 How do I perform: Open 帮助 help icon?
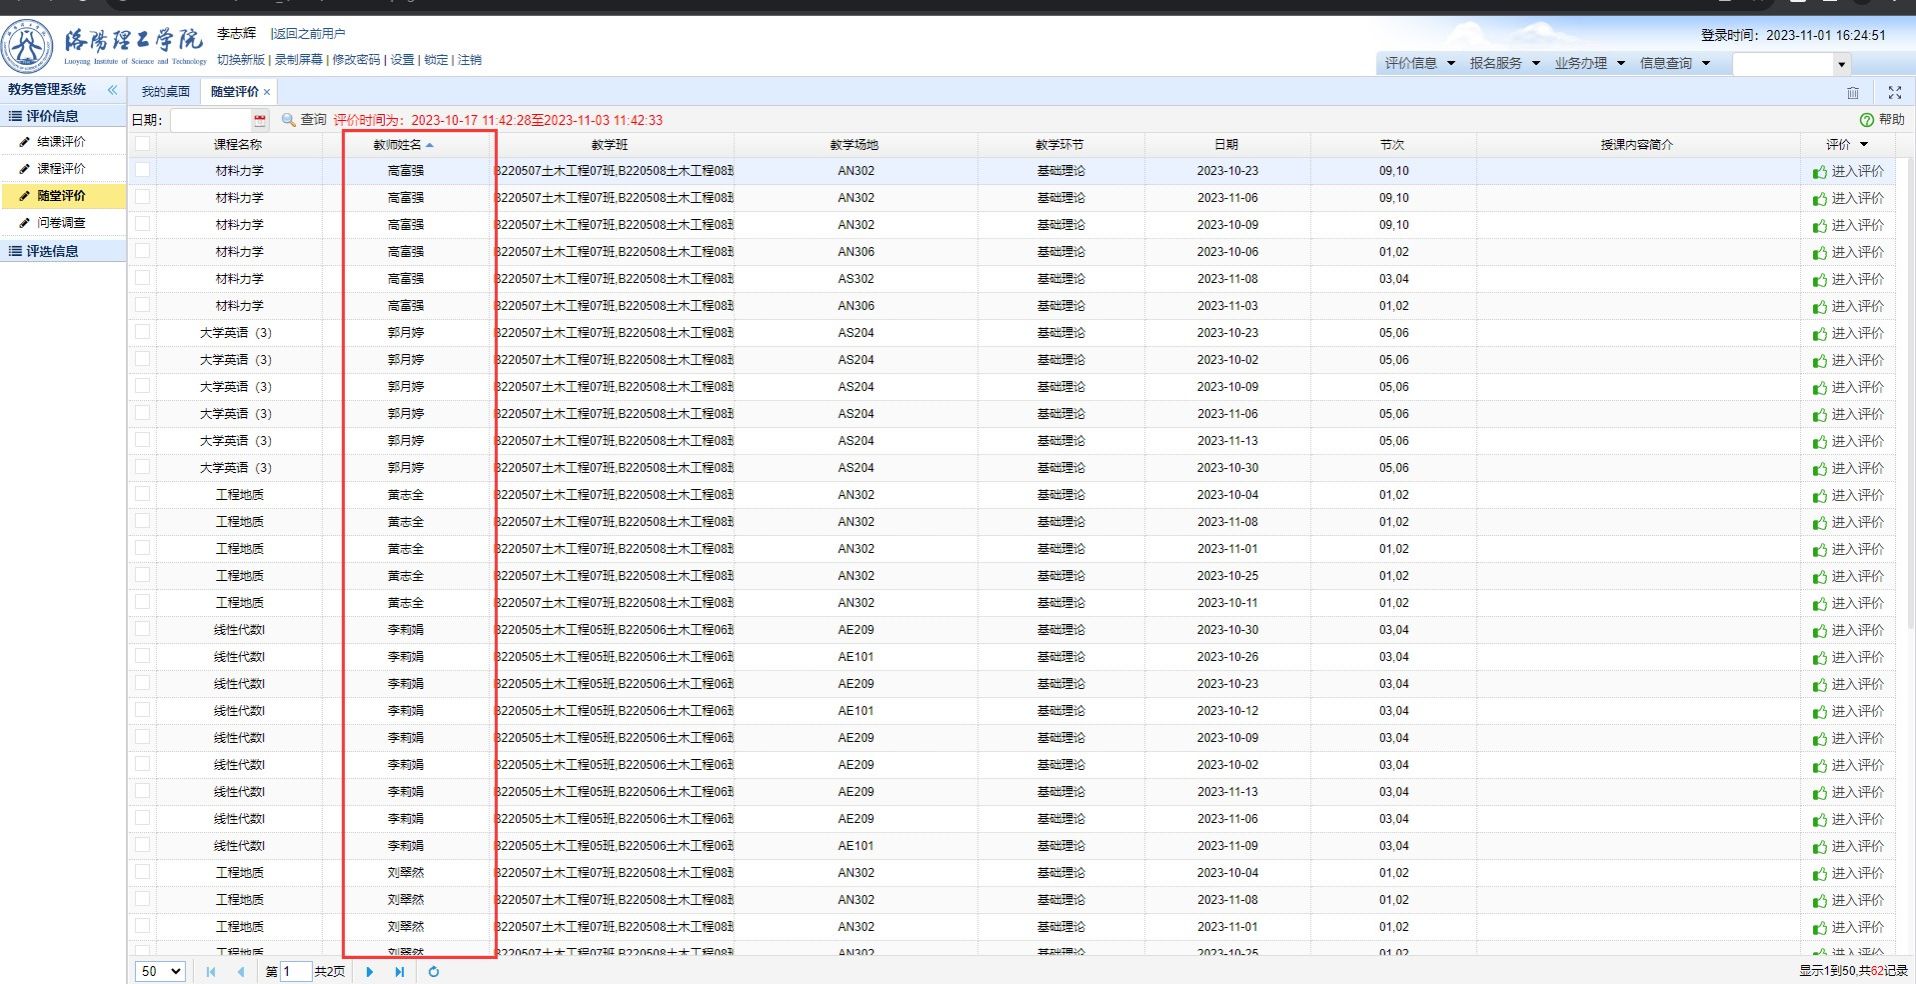point(1867,120)
